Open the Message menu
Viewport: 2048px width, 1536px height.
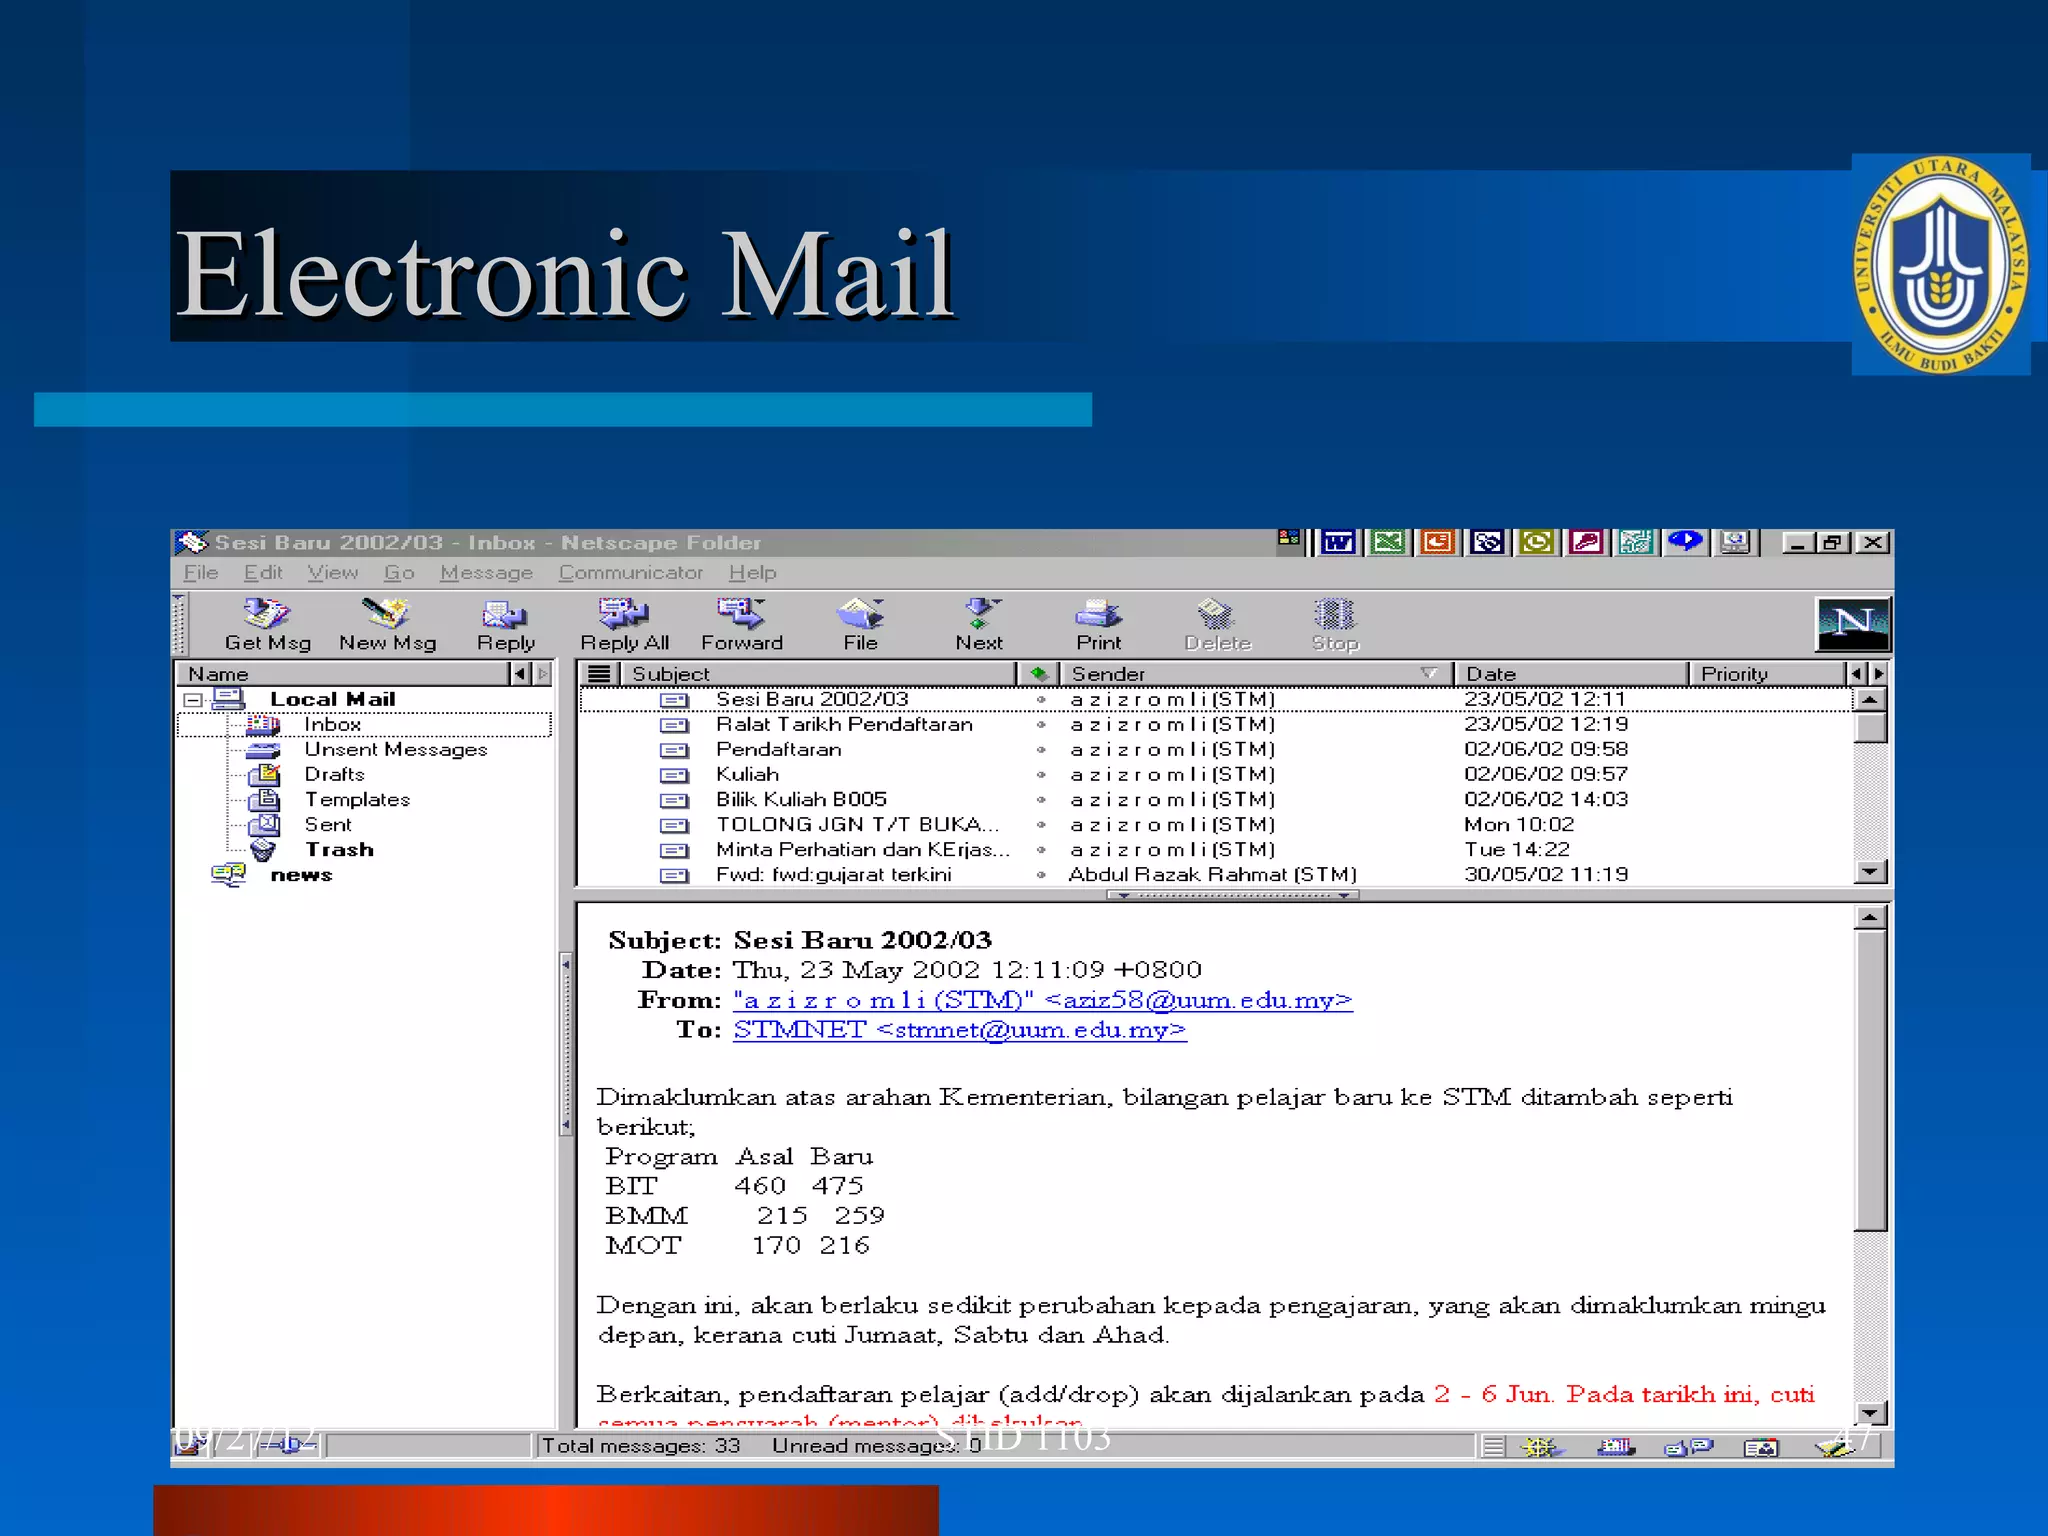[x=486, y=573]
